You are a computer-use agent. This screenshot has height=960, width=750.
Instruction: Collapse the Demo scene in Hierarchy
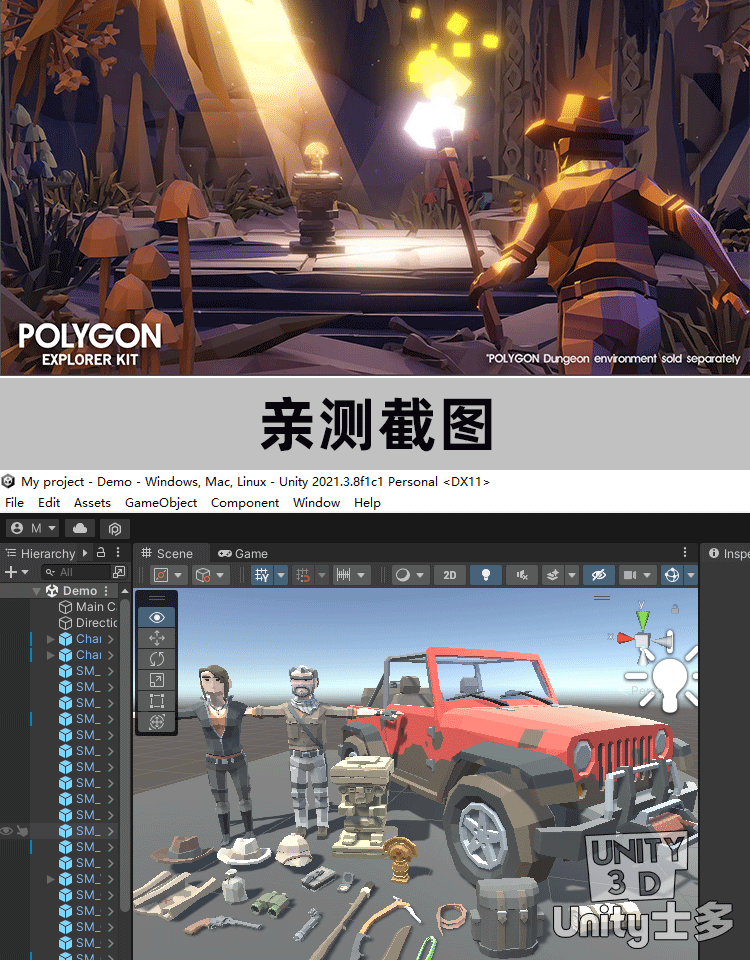coord(37,591)
